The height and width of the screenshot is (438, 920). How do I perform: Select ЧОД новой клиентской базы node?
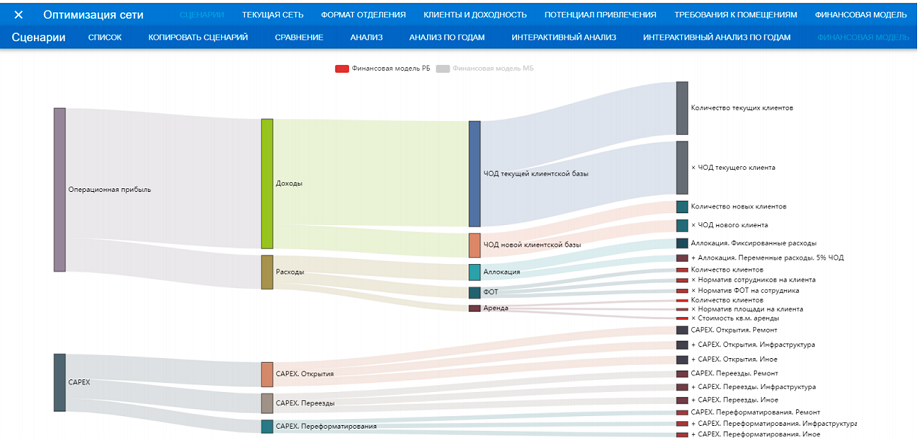click(475, 245)
